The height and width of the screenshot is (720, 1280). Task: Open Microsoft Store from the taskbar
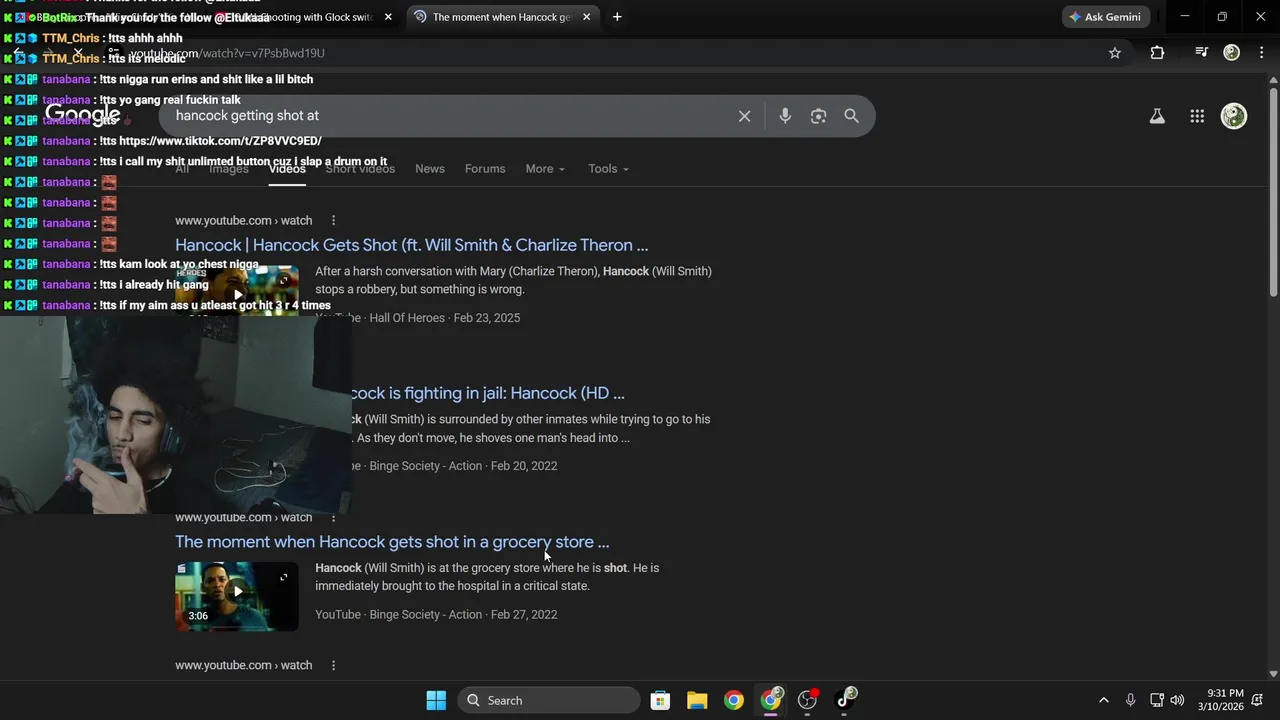point(660,700)
